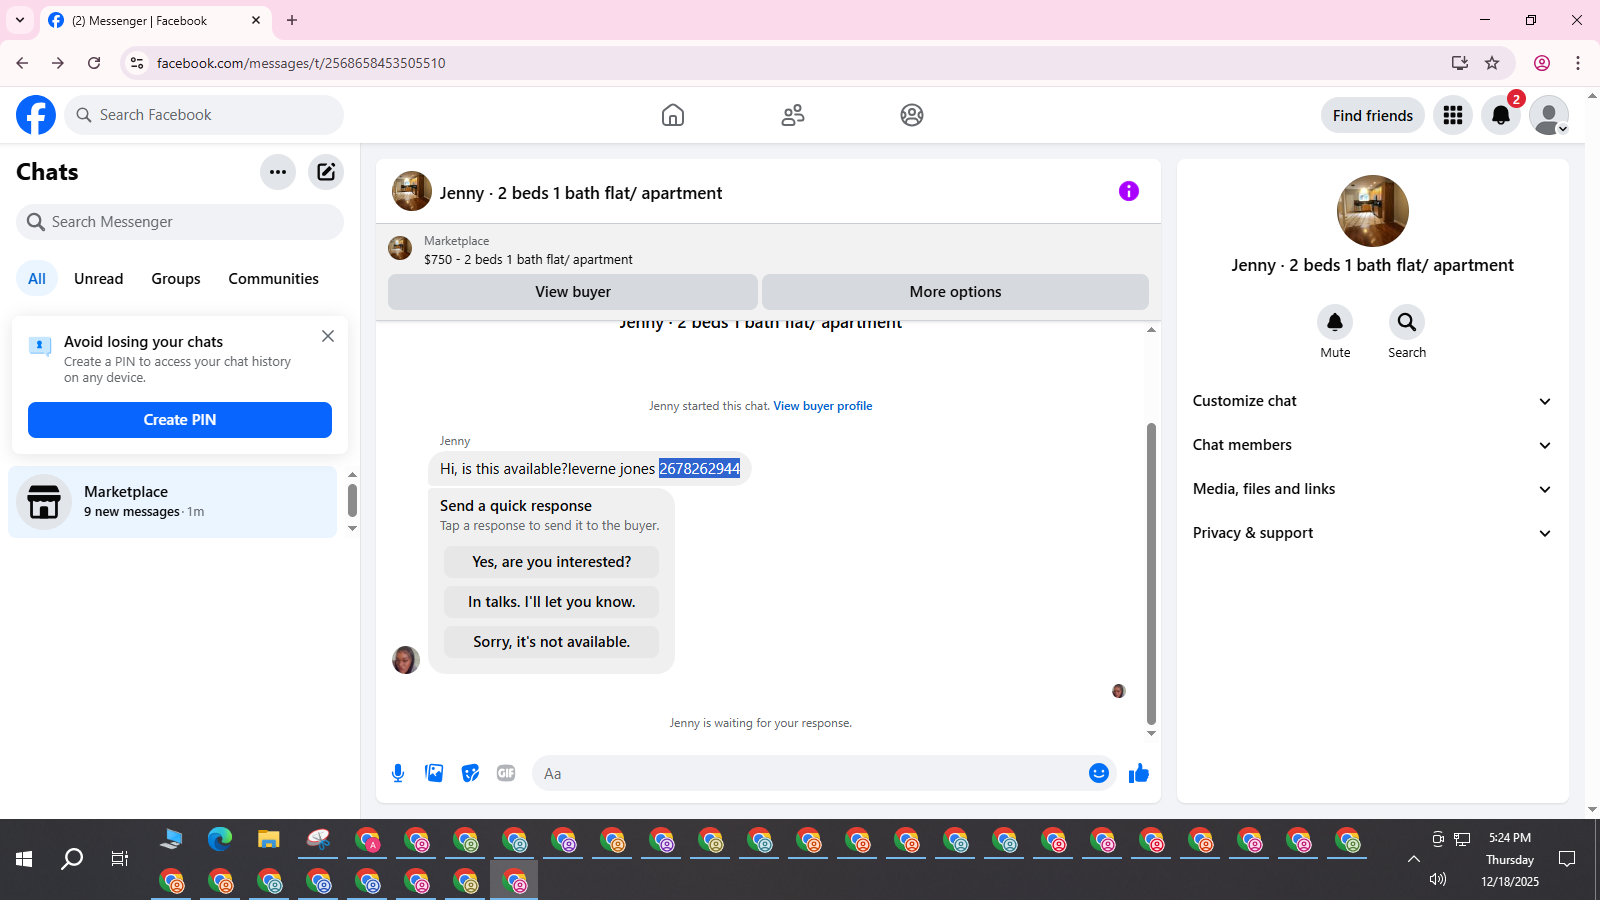
Task: Open the Groups icon in top navigation
Action: pos(912,115)
